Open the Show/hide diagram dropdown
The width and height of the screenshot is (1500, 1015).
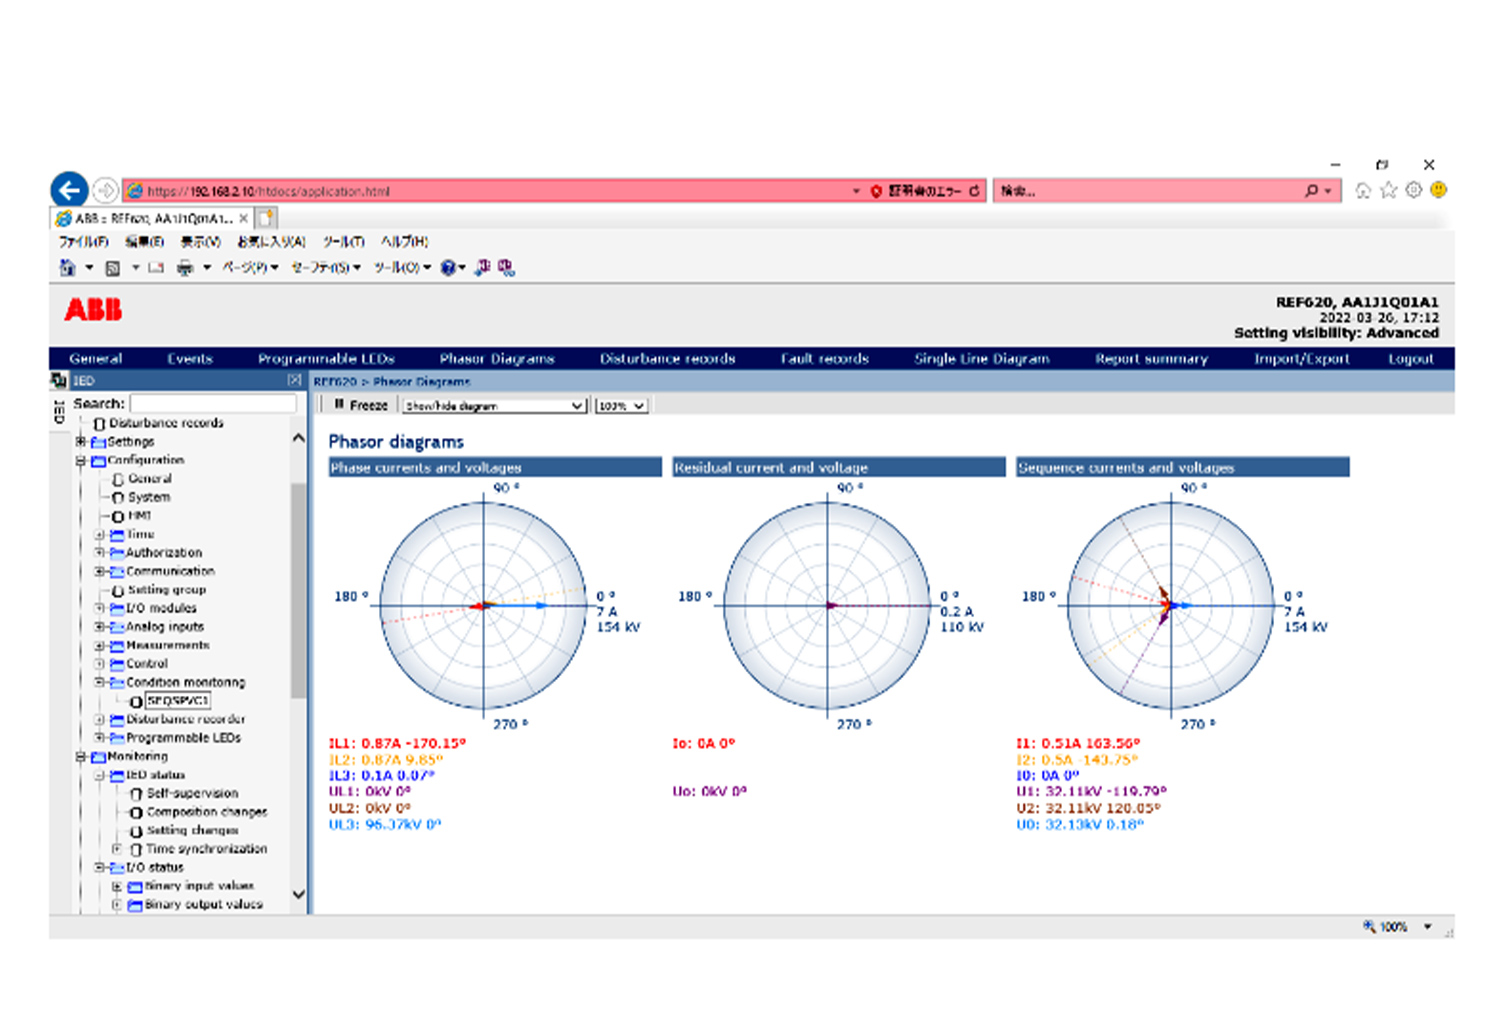click(x=494, y=406)
